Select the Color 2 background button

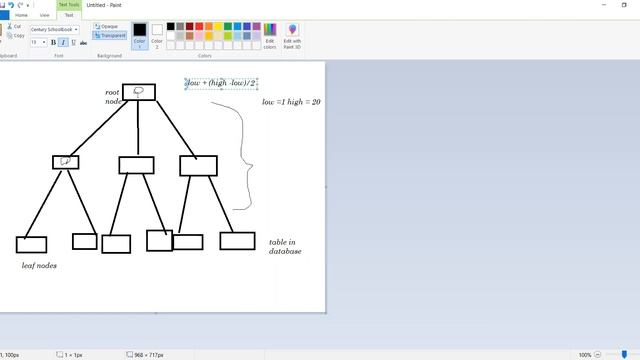tap(157, 36)
